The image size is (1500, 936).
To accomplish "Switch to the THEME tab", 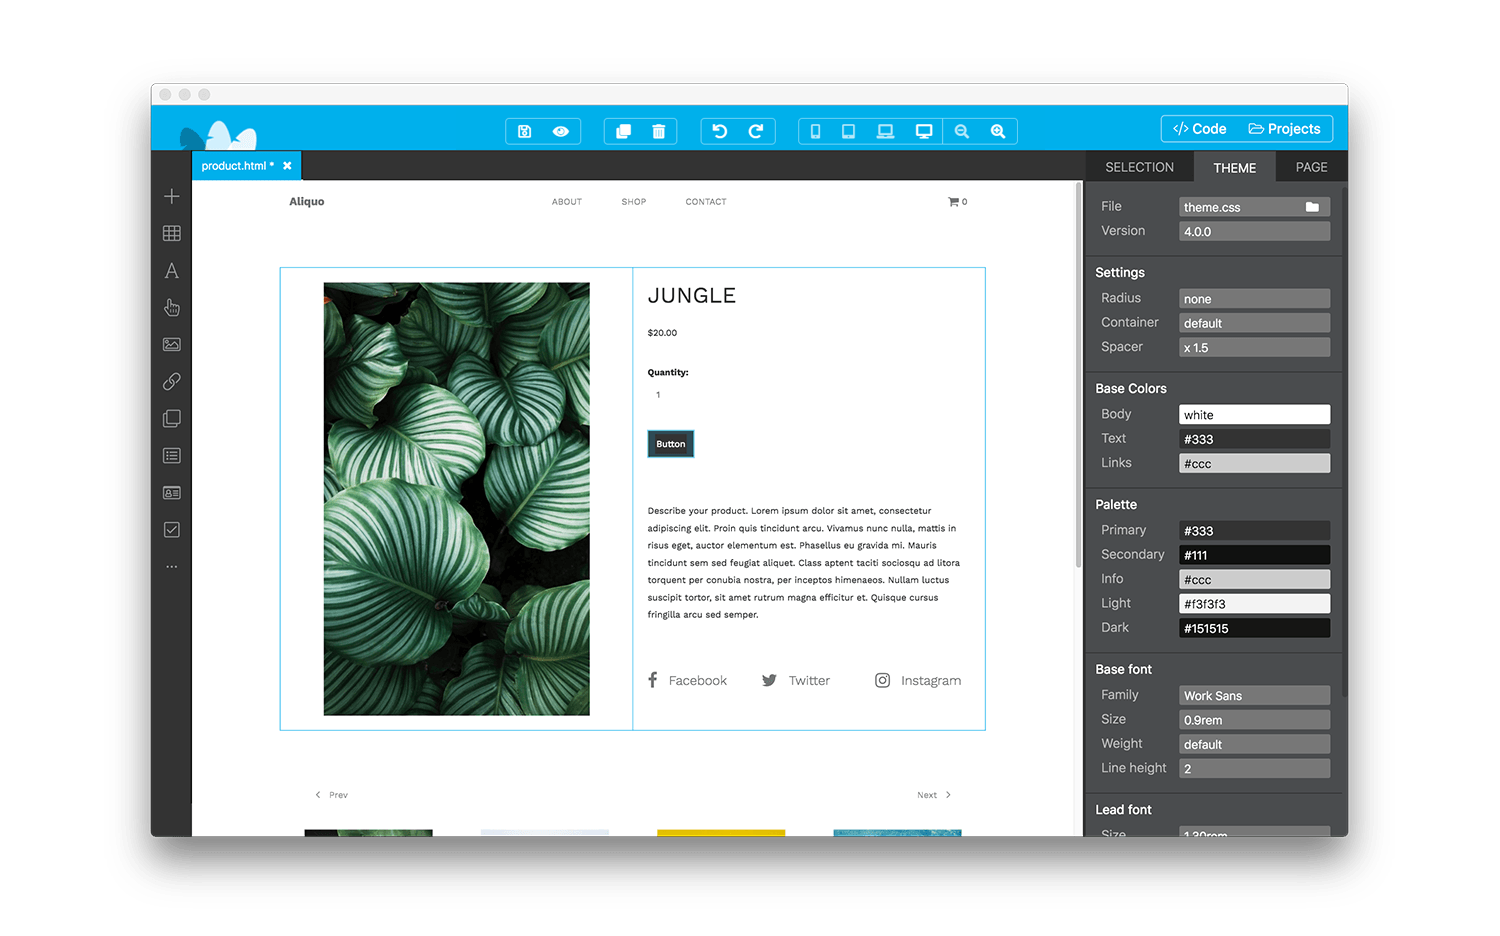I will tap(1234, 167).
